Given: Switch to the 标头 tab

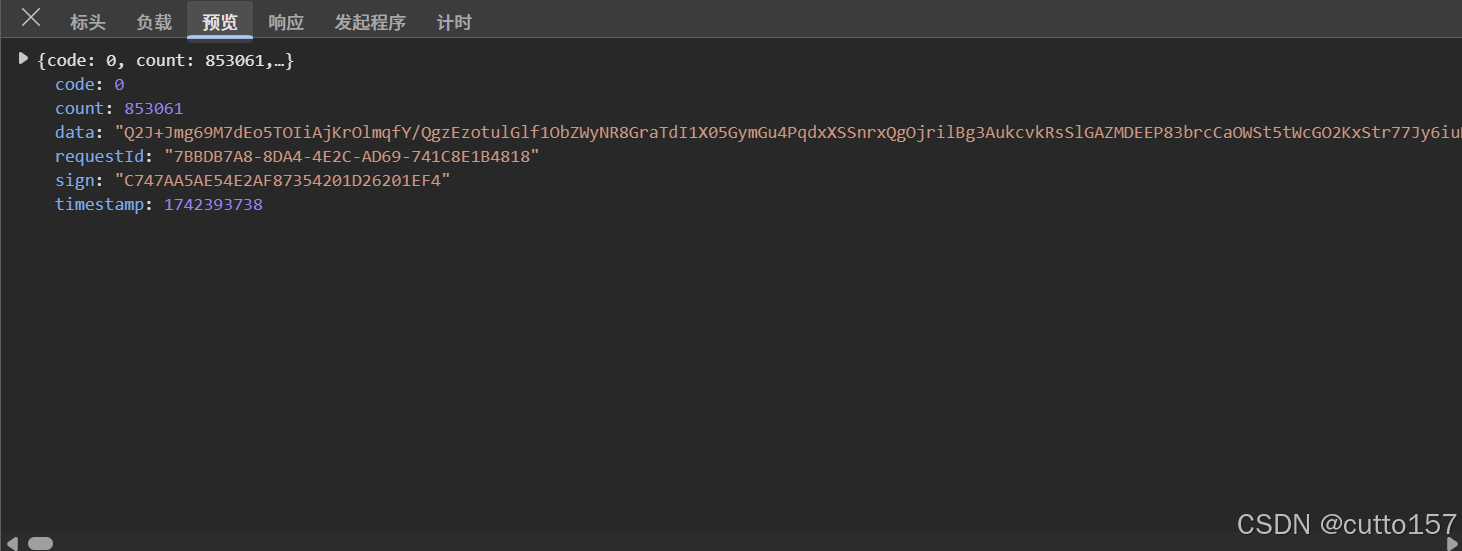Looking at the screenshot, I should point(88,22).
